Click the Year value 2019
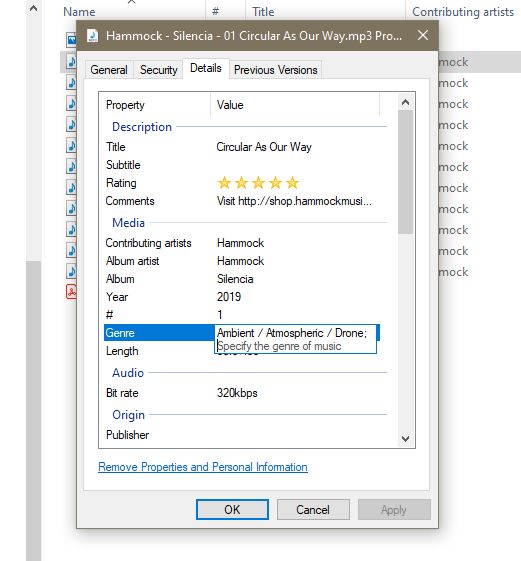Screen dimensions: 521x561 pyautogui.click(x=229, y=297)
